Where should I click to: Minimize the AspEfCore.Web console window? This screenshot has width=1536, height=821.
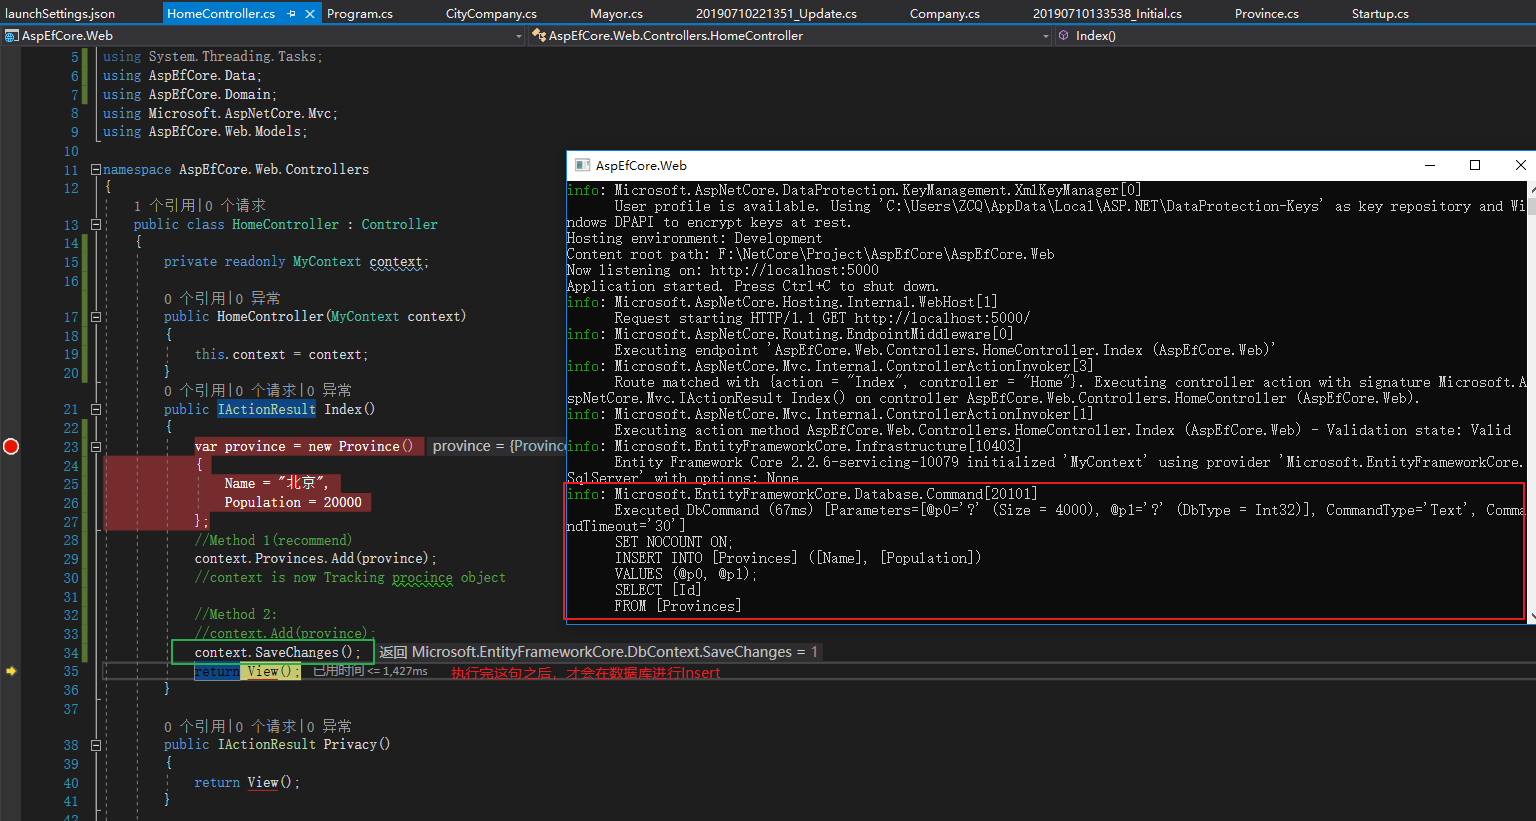pyautogui.click(x=1430, y=165)
